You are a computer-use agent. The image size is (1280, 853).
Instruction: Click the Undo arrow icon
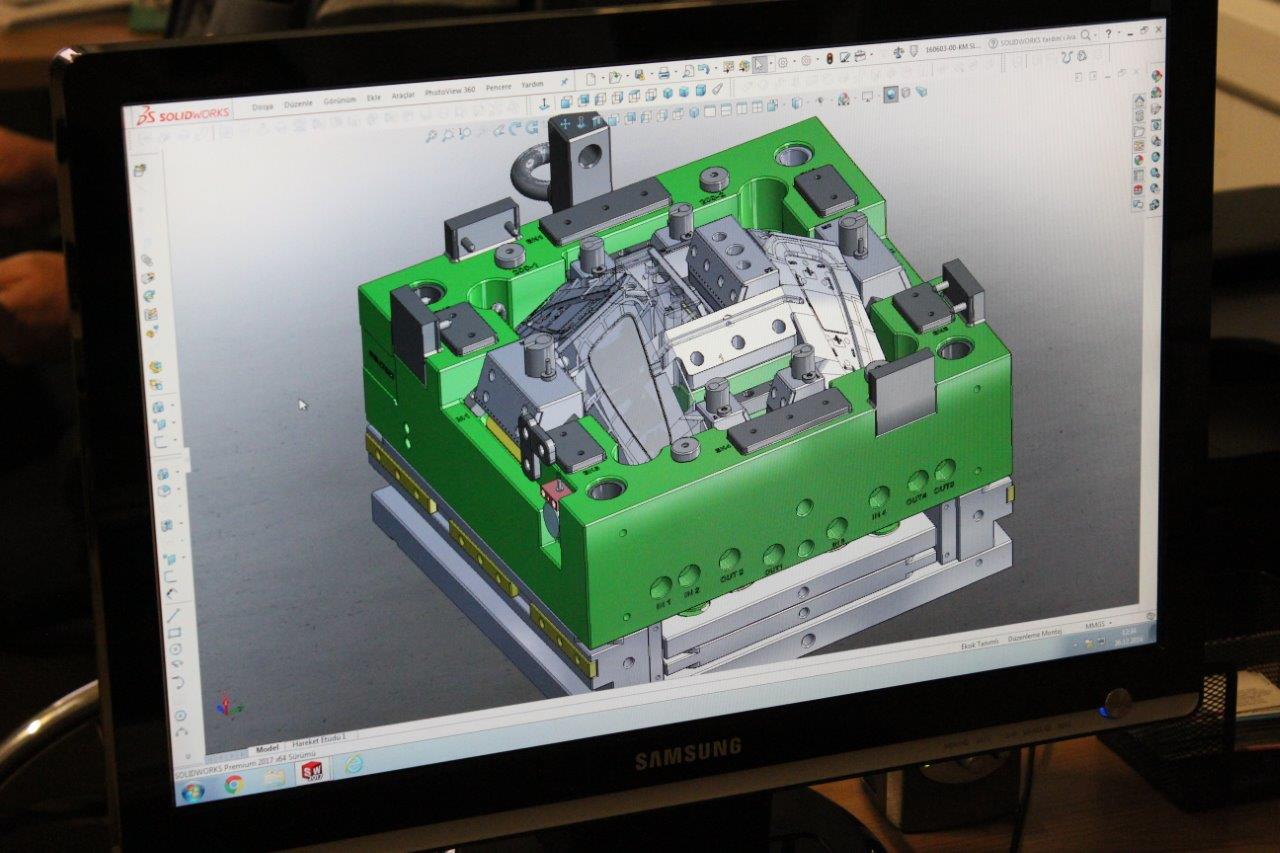(703, 69)
